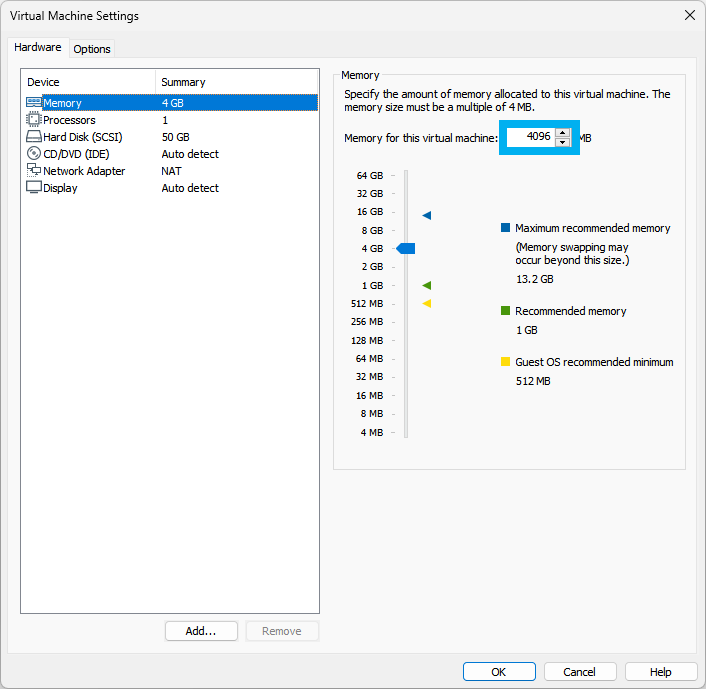
Task: Click the 50 GB hard disk summary
Action: pyautogui.click(x=176, y=137)
